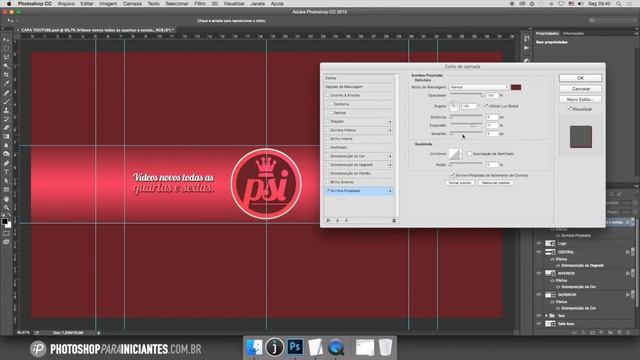640x360 pixels.
Task: Click the Novo Estilo button
Action: [x=580, y=99]
